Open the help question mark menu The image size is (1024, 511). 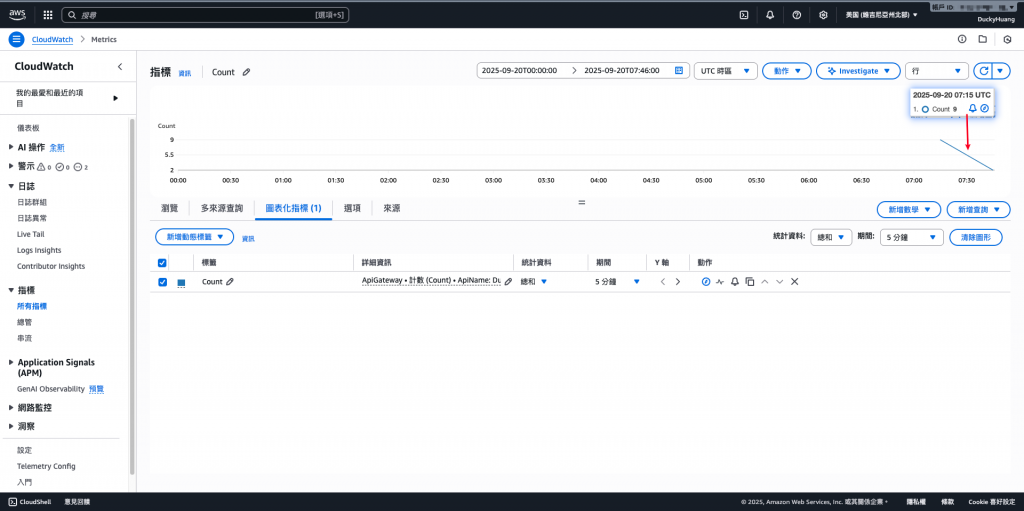(x=797, y=15)
